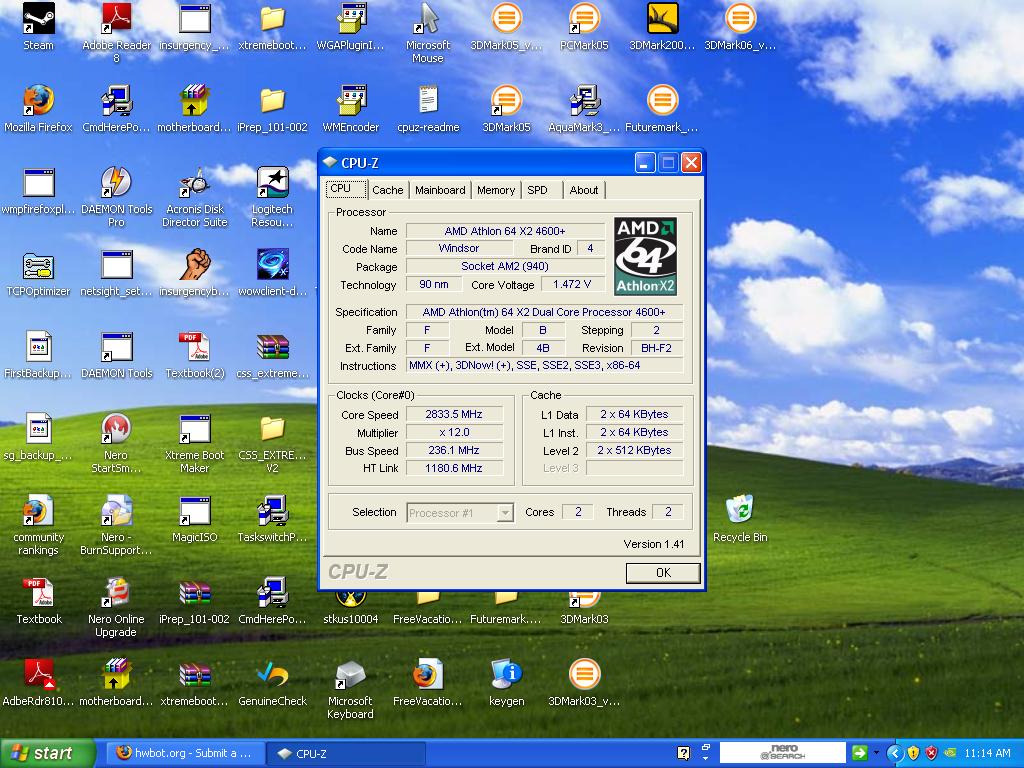Switch to the Mainboard tab
Viewport: 1024px width, 768px height.
tap(440, 190)
